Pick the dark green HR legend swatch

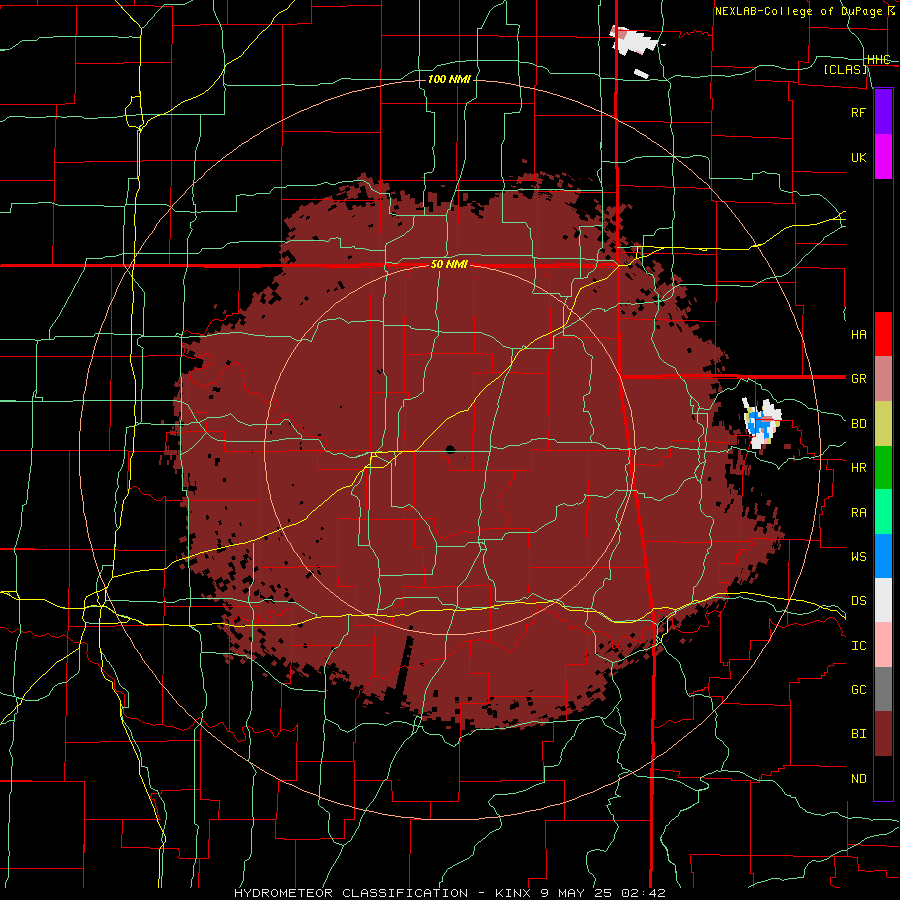pyautogui.click(x=883, y=467)
